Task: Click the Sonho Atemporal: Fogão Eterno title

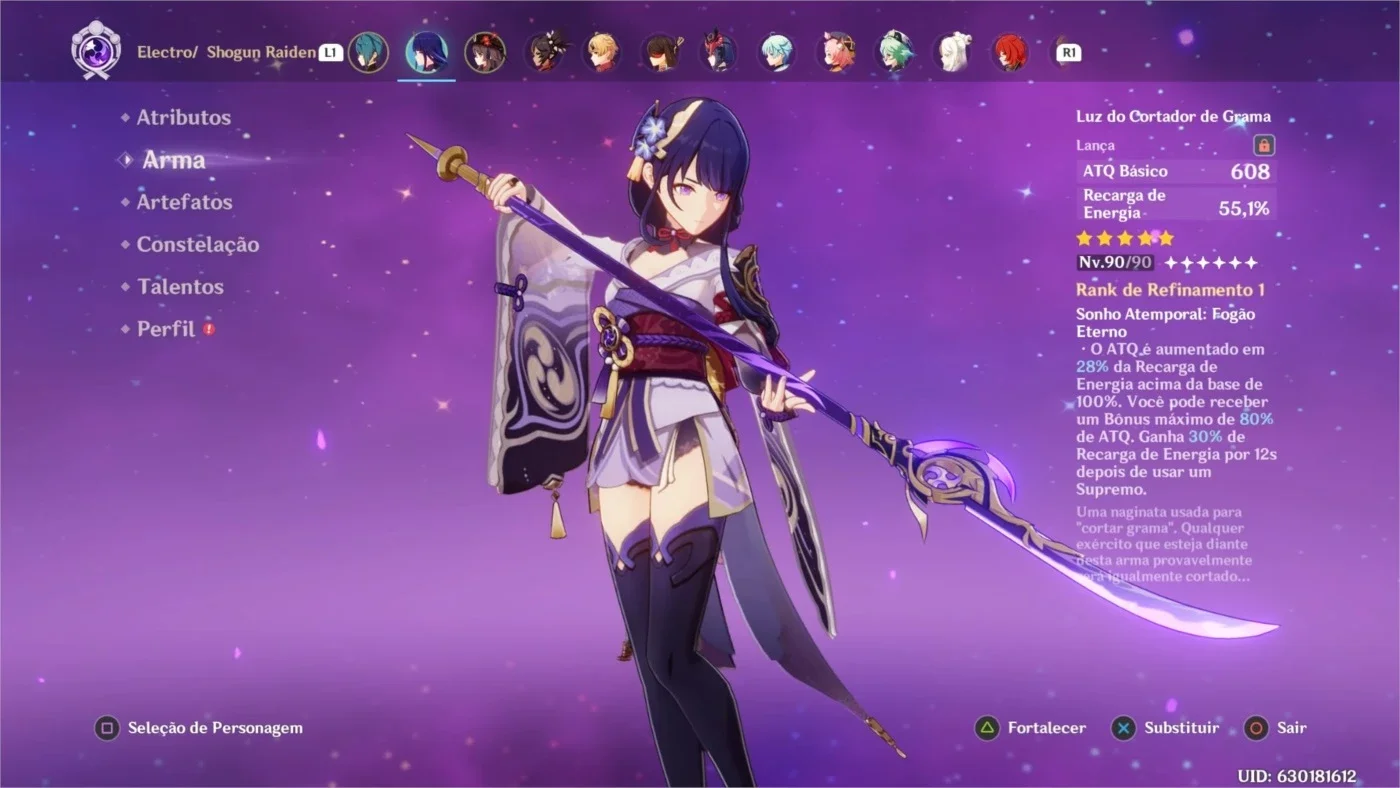Action: point(1165,322)
